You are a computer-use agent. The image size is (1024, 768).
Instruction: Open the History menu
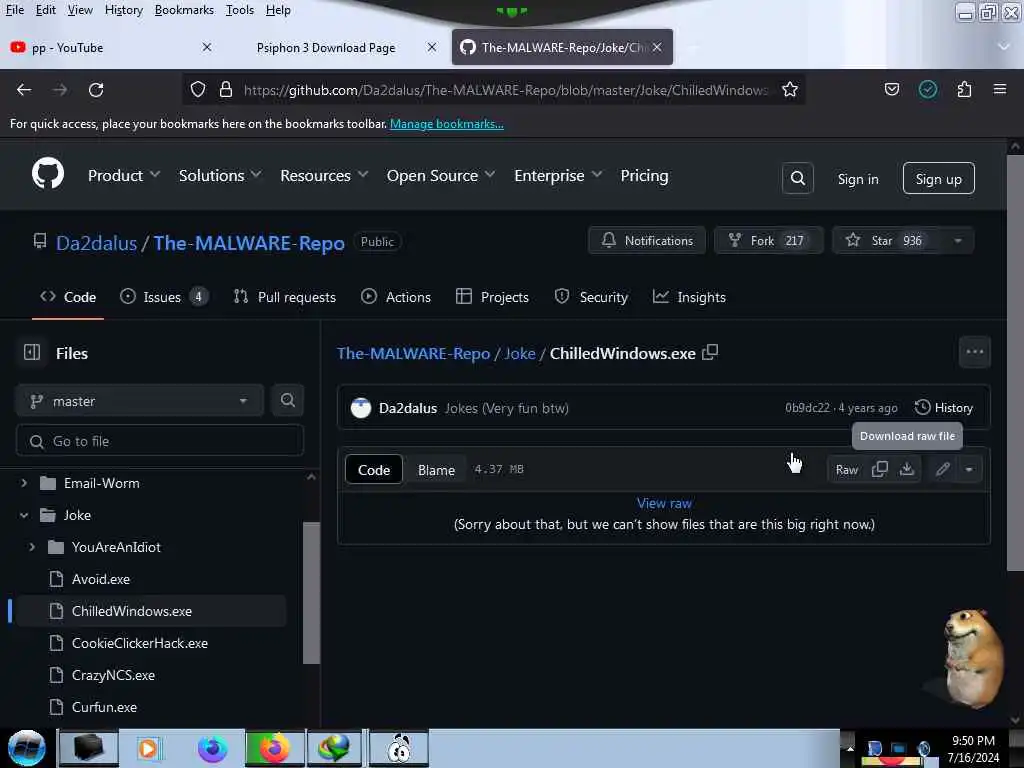point(123,10)
